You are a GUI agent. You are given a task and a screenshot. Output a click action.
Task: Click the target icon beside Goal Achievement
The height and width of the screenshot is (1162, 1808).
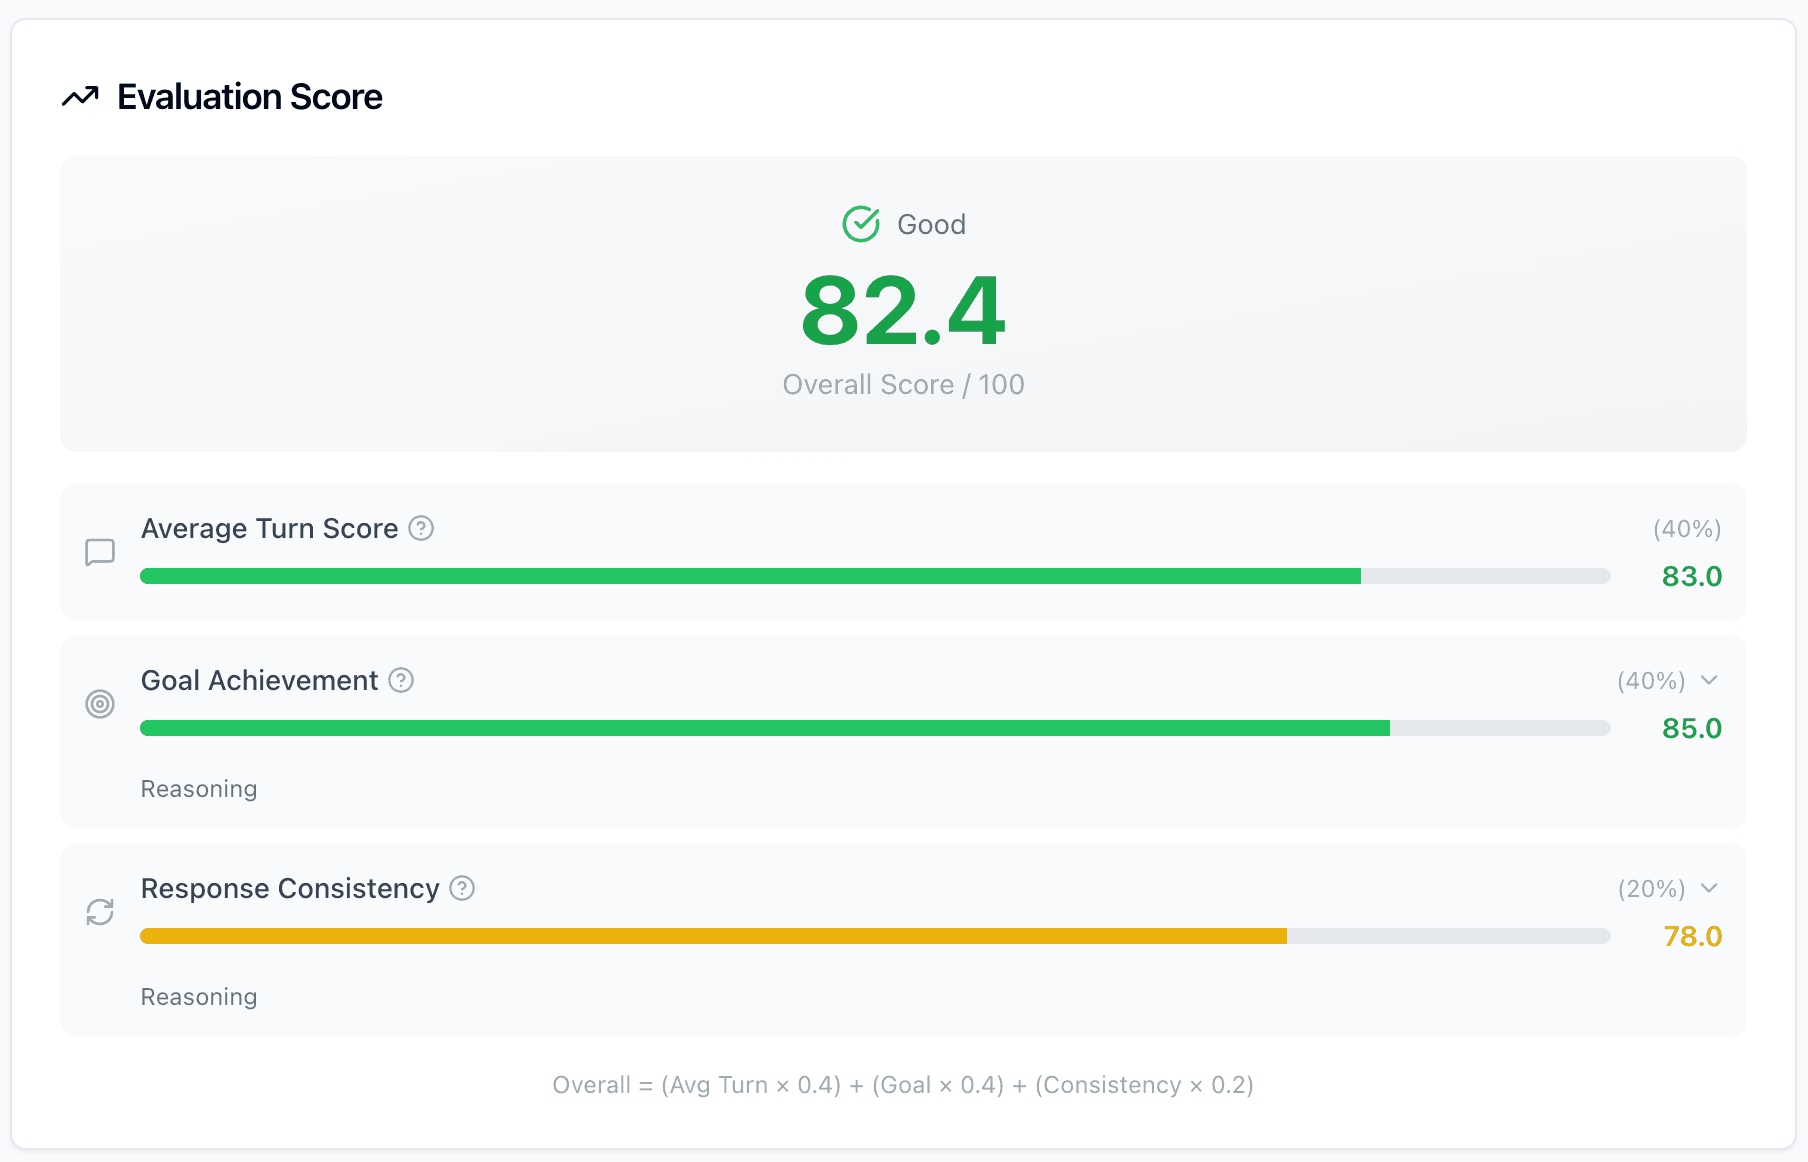coord(100,704)
